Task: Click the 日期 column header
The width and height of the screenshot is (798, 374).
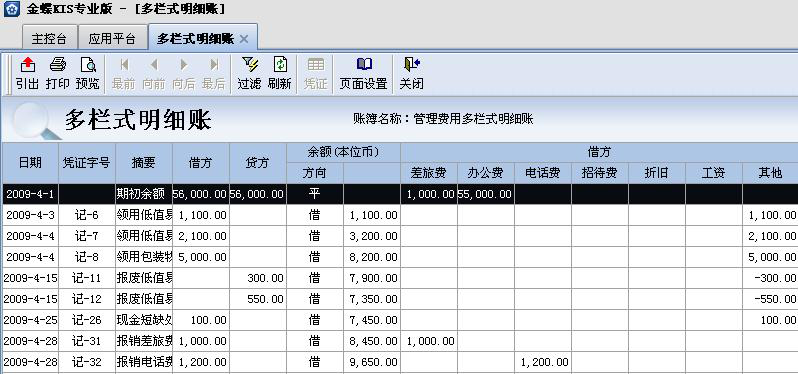Action: (x=31, y=163)
